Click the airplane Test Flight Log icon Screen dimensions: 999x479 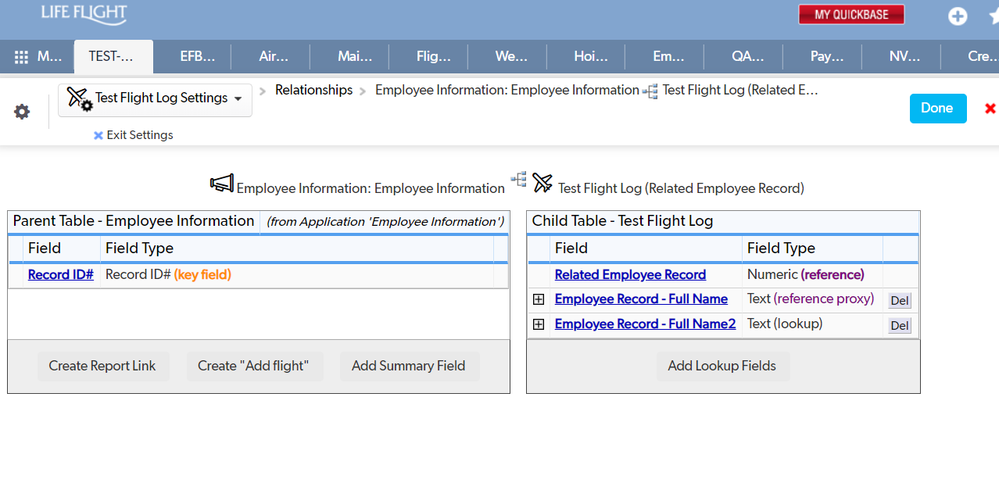542,183
